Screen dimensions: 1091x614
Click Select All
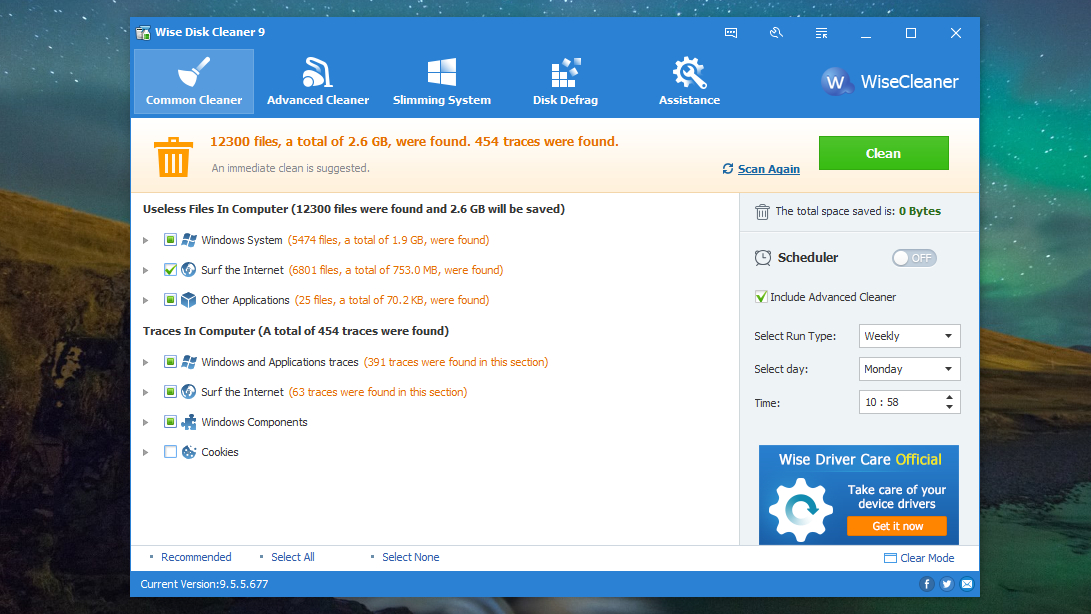tap(293, 557)
